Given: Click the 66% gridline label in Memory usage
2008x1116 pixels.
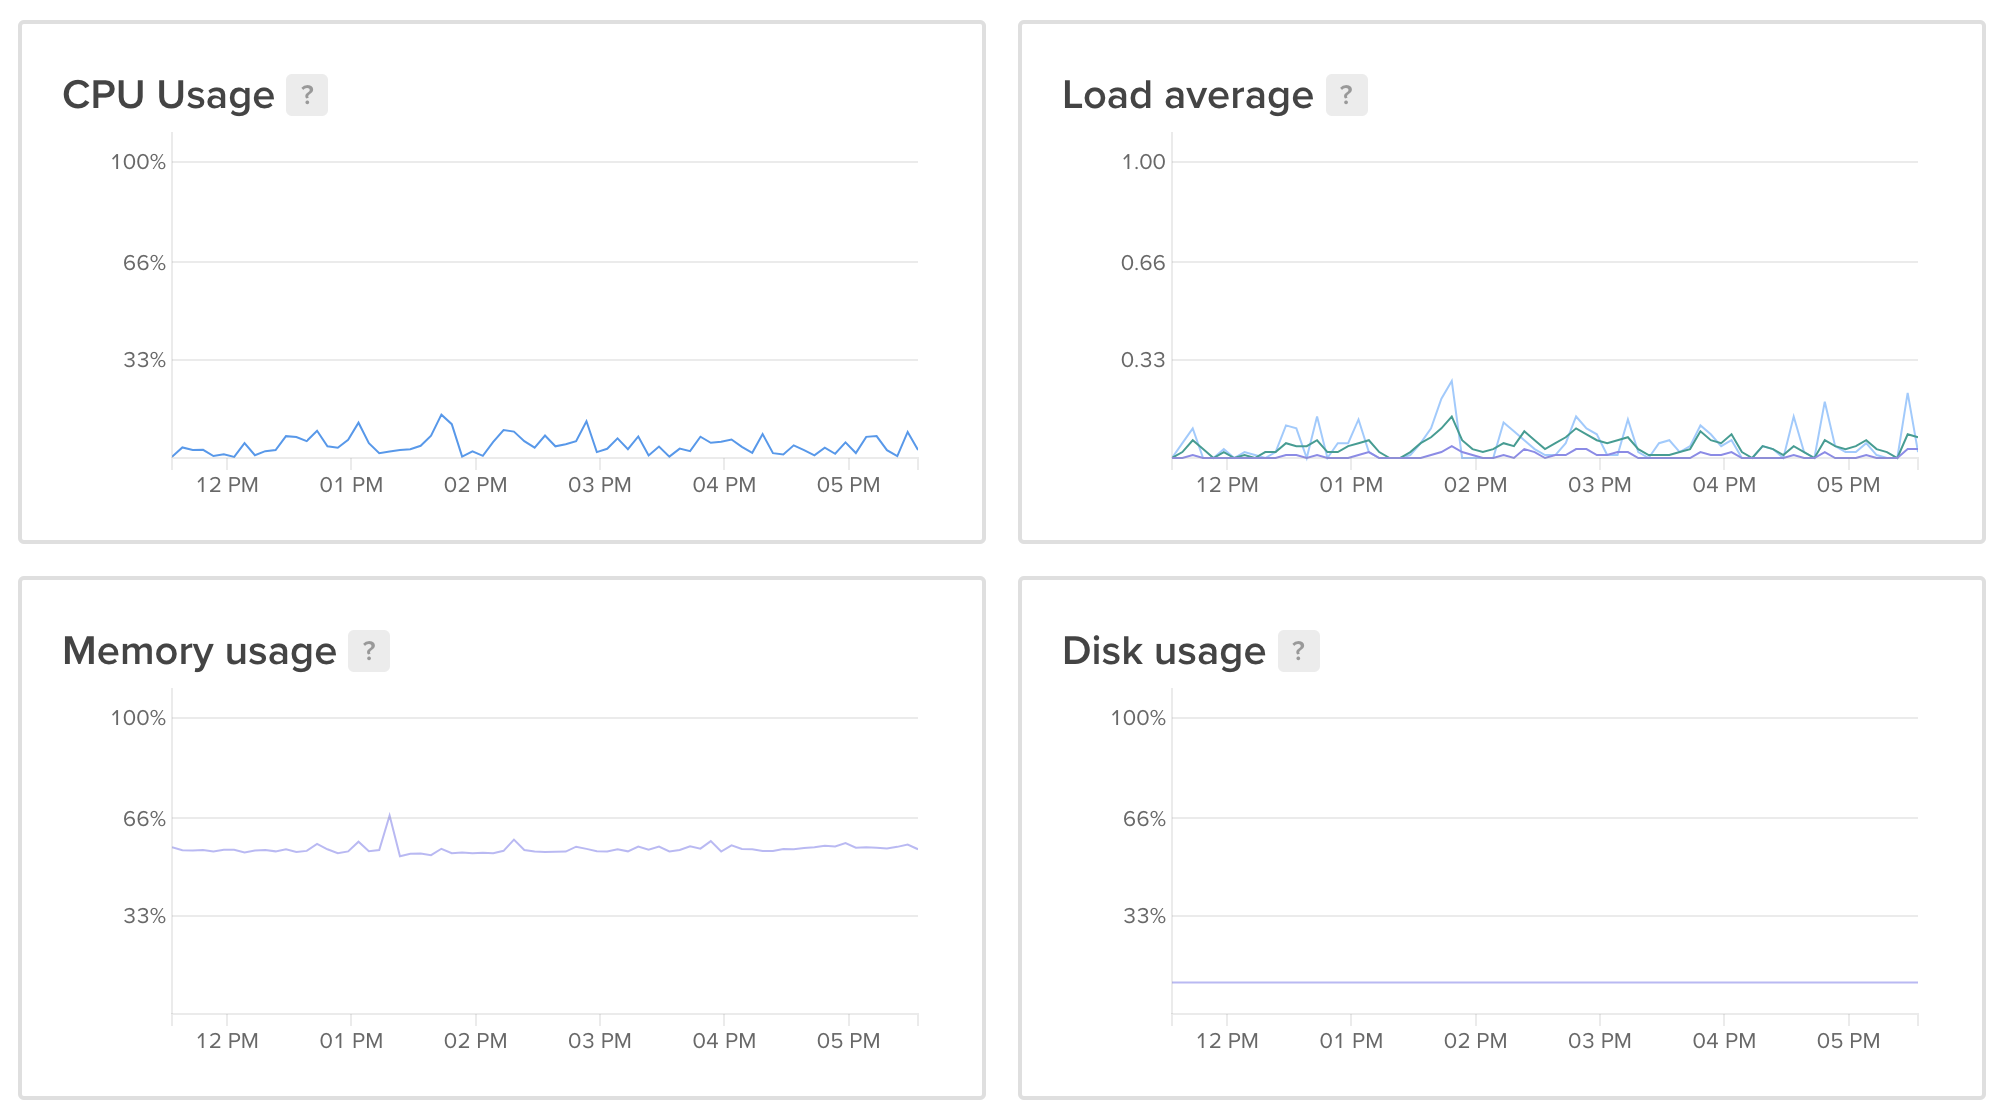Looking at the screenshot, I should click(x=144, y=819).
